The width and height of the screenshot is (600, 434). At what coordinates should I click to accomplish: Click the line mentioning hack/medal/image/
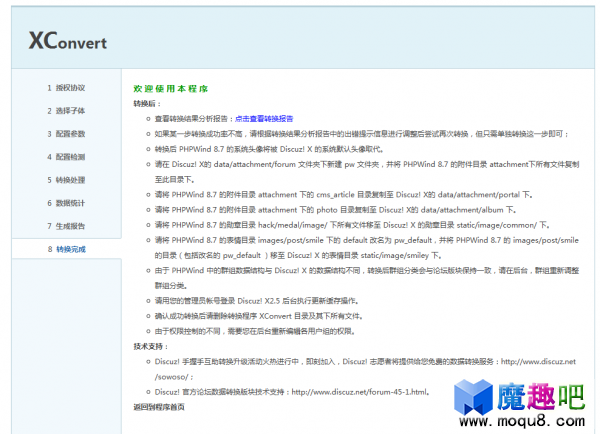[352, 225]
